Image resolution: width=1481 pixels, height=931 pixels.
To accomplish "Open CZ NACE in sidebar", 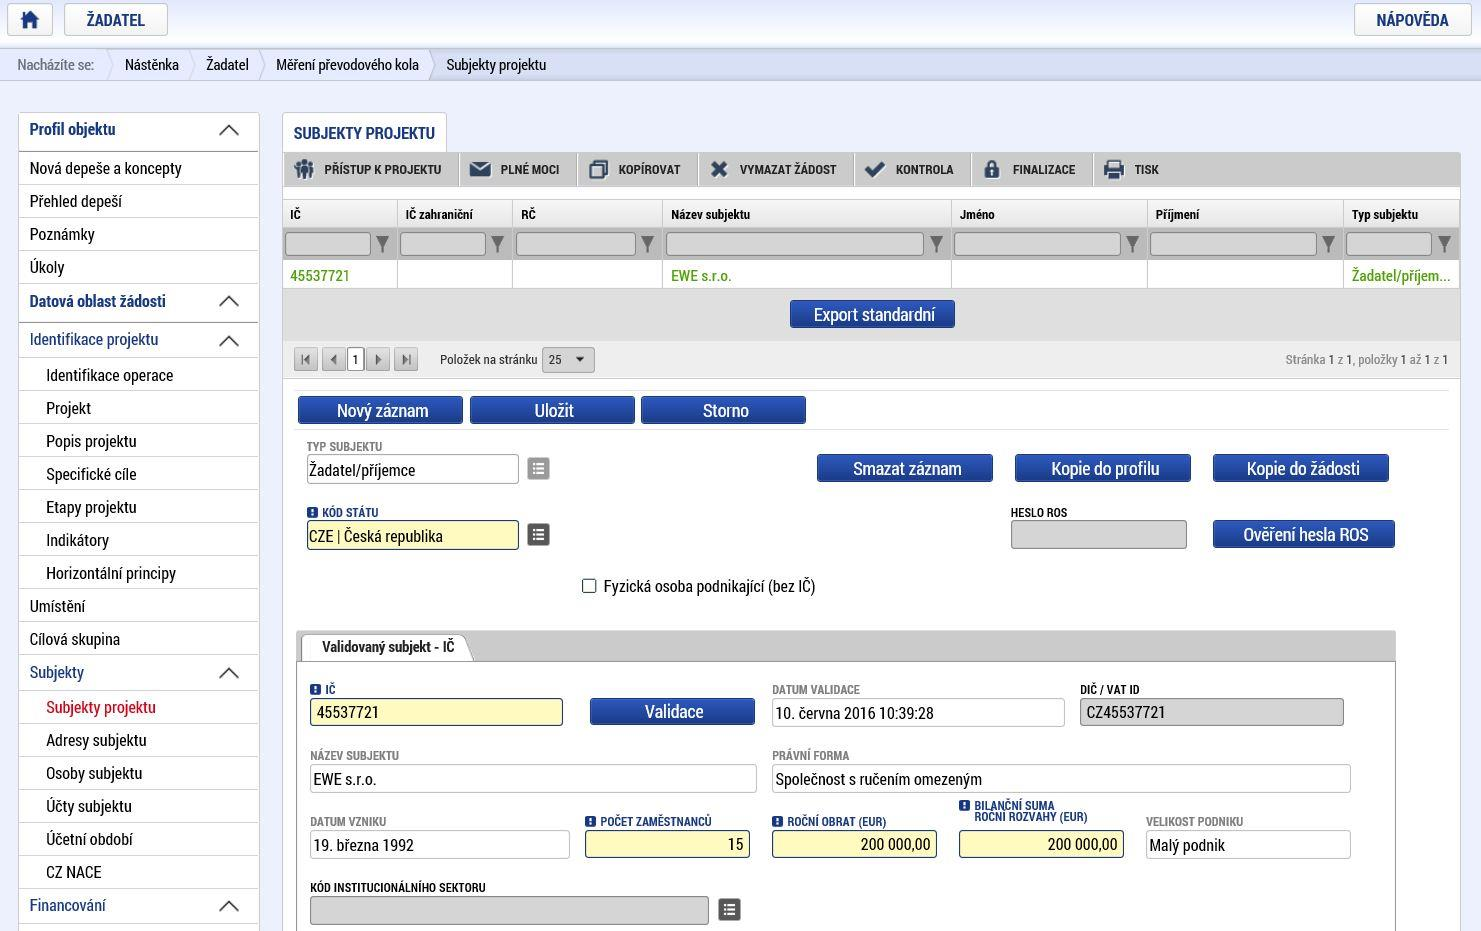I will pos(73,872).
